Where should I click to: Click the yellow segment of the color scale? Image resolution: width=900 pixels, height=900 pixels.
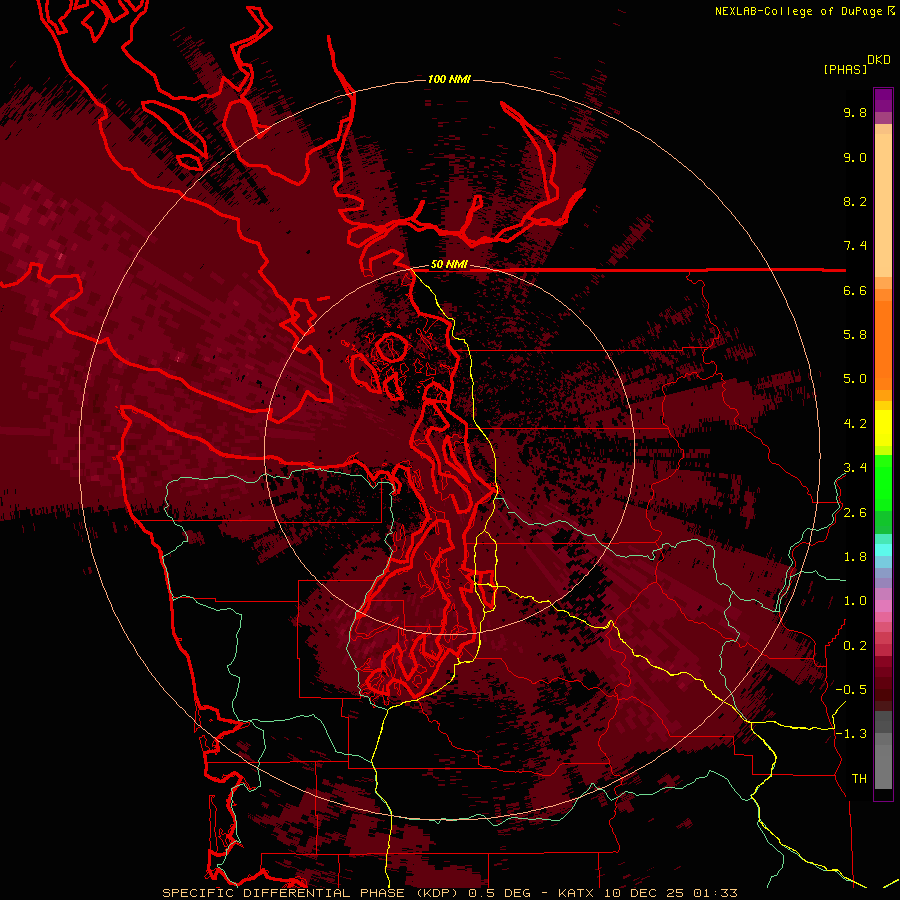click(883, 428)
